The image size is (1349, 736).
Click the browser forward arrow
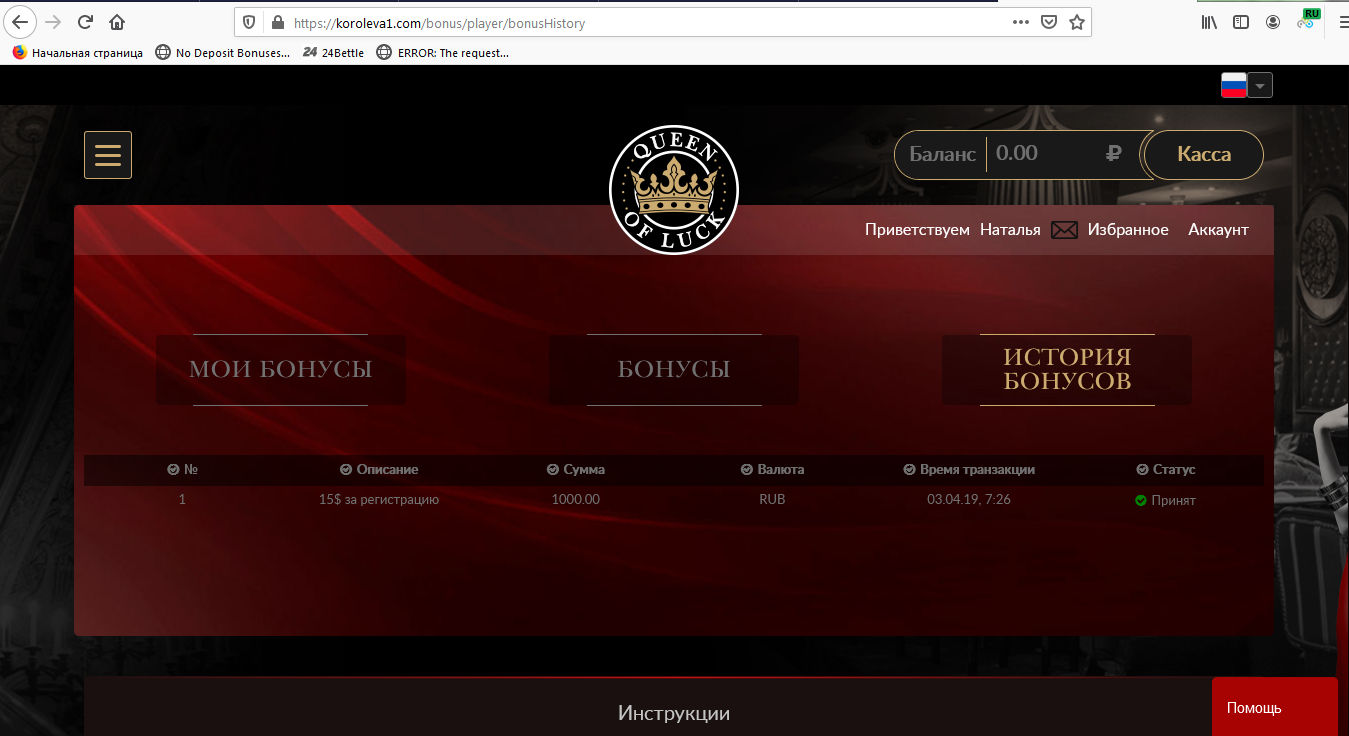pos(54,22)
